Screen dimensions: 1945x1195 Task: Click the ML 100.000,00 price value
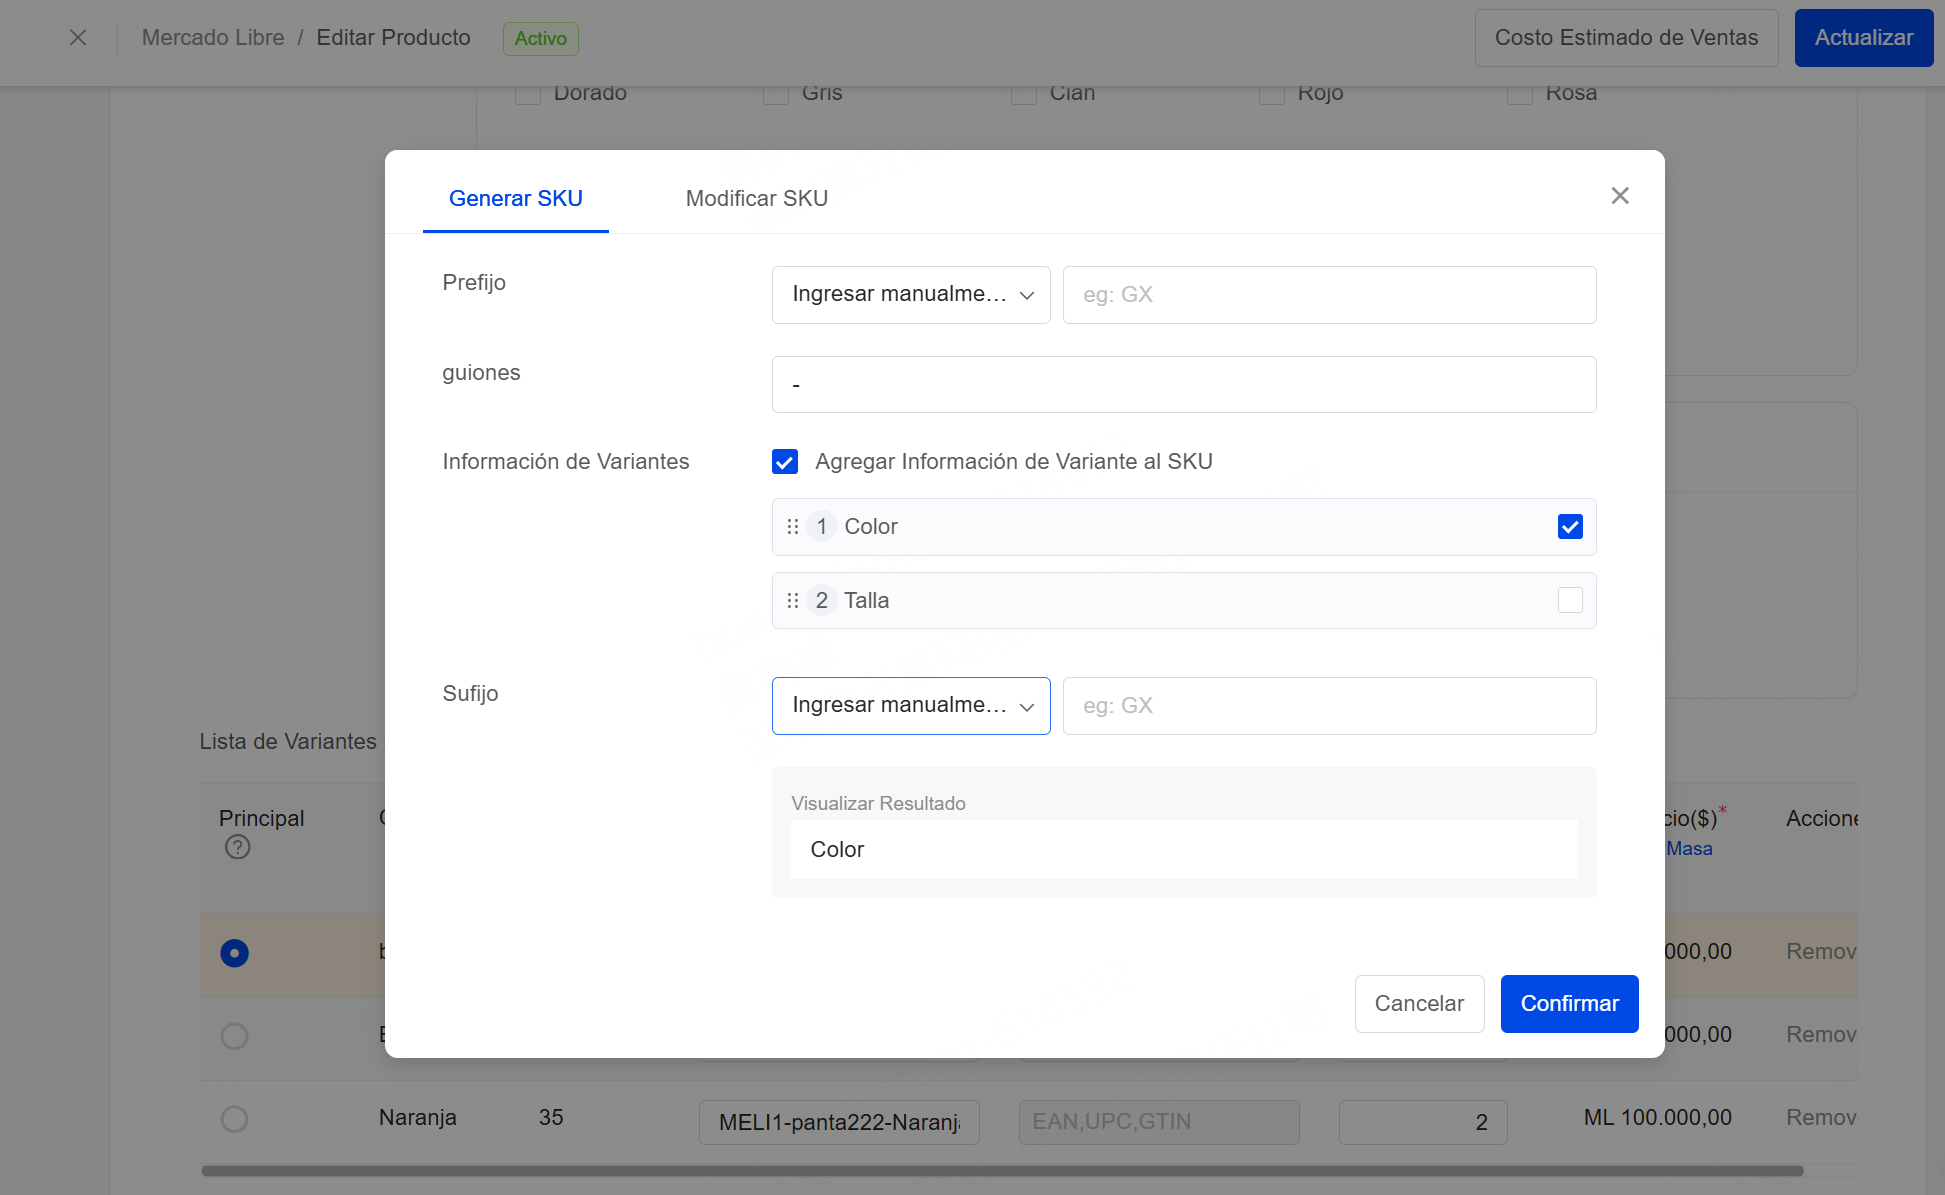(1658, 1118)
